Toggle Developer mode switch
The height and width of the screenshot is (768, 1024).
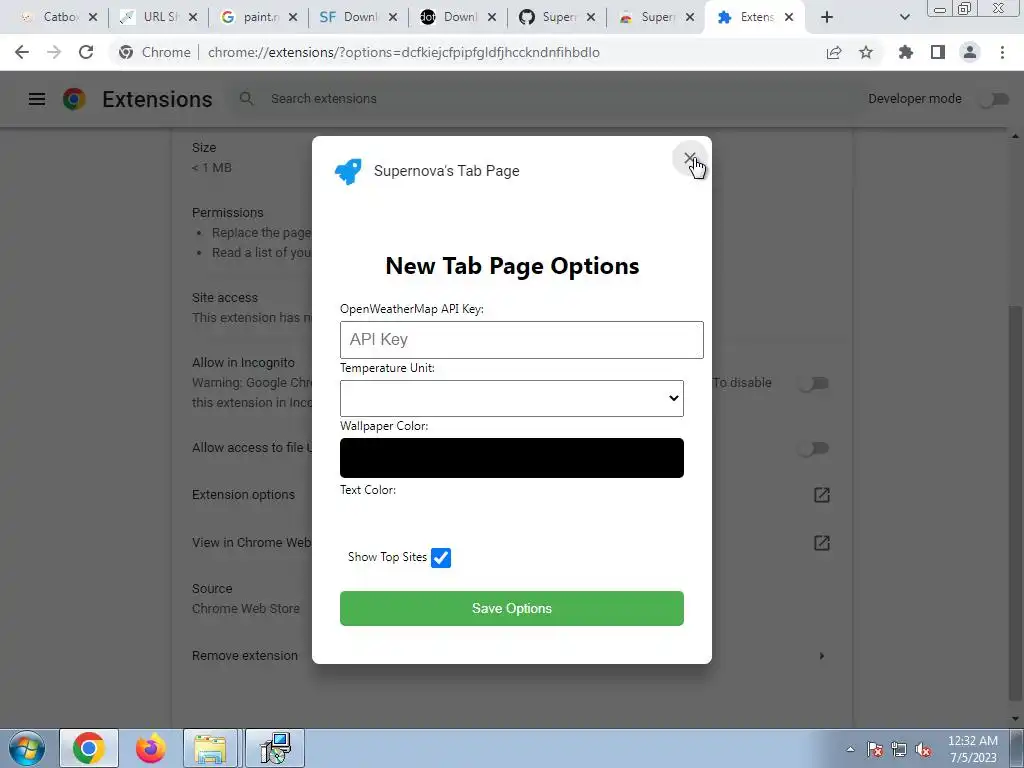[995, 99]
